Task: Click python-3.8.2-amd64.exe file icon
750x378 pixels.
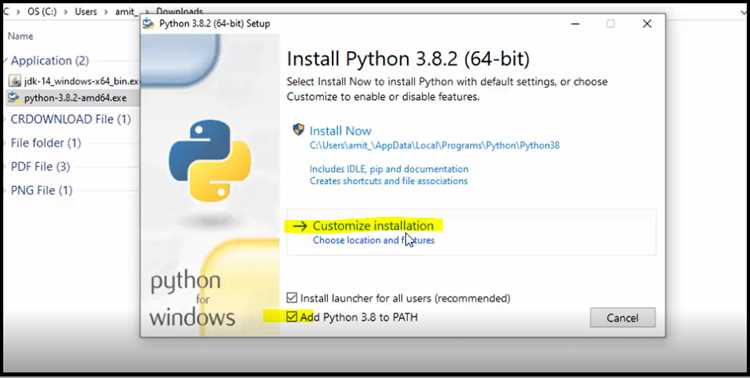Action: [14, 98]
